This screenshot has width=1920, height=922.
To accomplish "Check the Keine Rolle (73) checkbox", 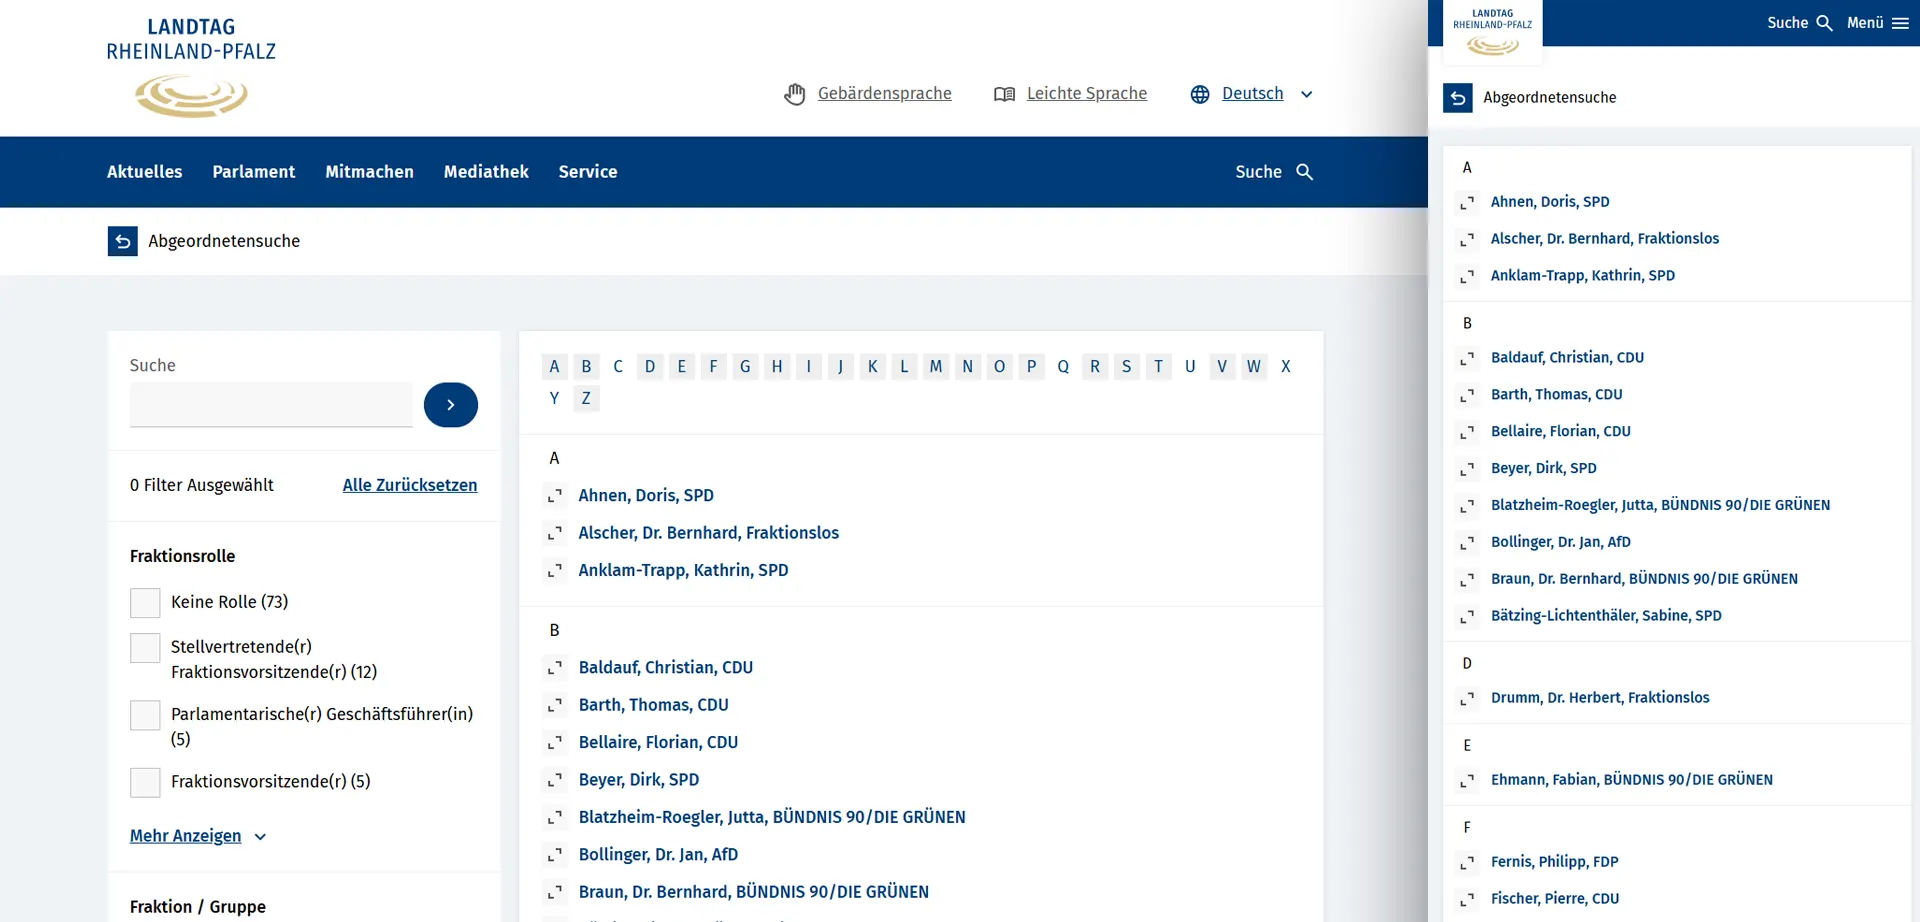I will [145, 602].
